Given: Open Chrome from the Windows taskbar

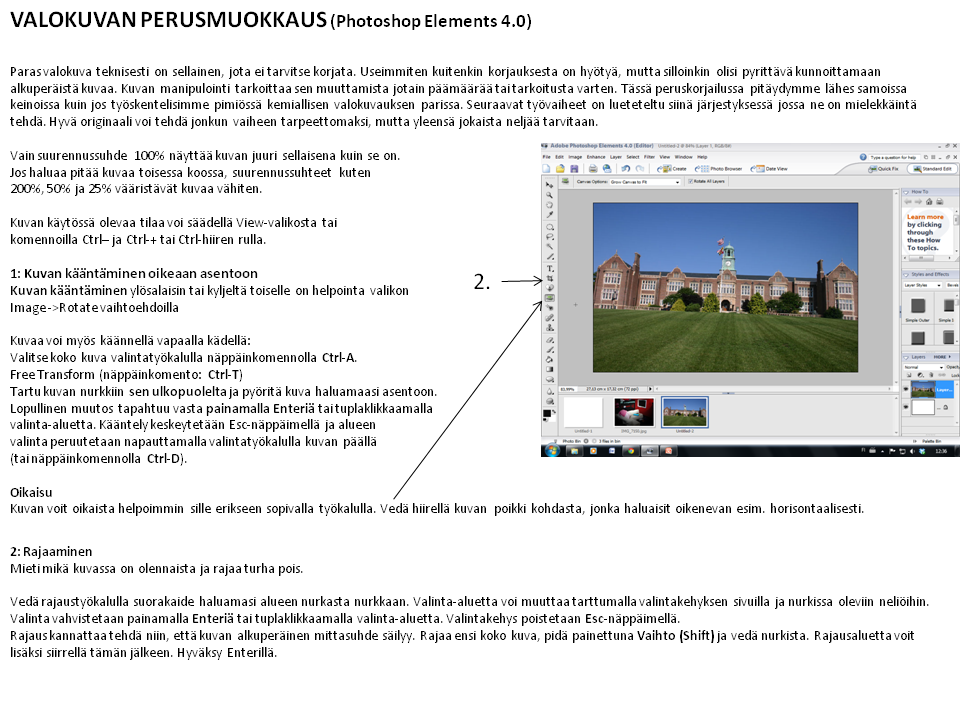Looking at the screenshot, I should coord(630,451).
